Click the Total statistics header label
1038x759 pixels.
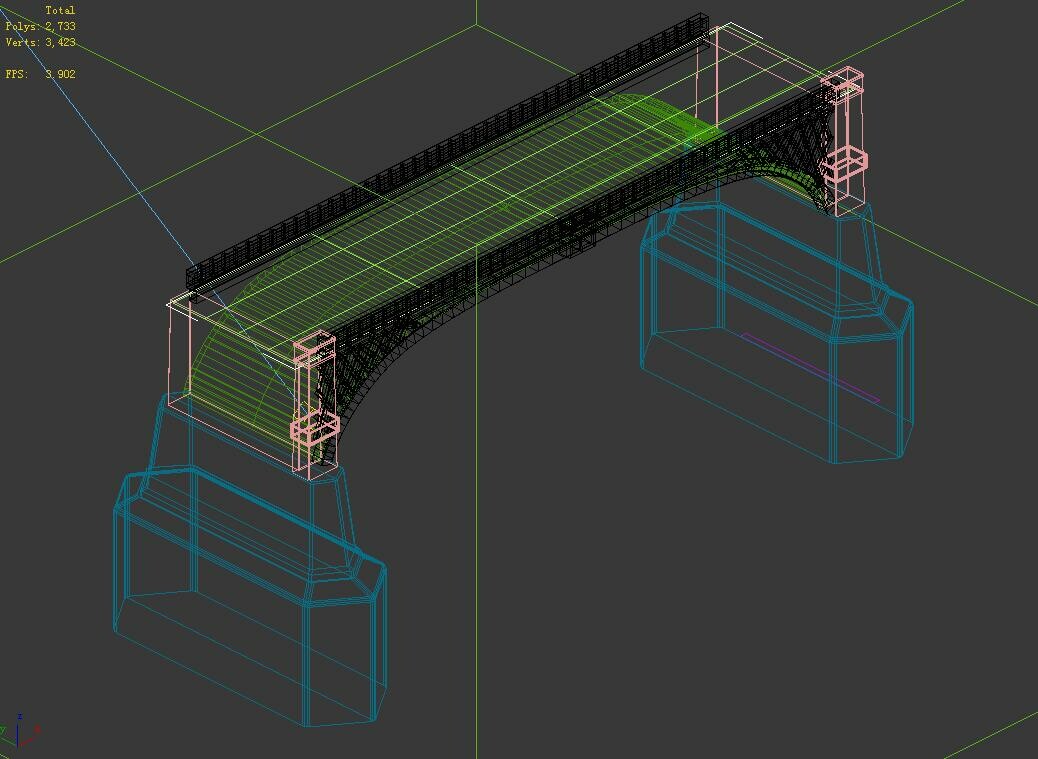(x=60, y=8)
